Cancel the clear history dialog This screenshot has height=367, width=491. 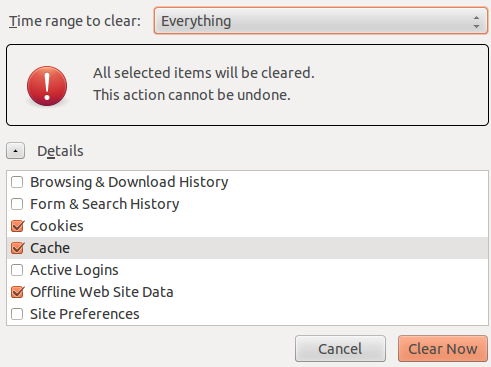click(x=340, y=349)
